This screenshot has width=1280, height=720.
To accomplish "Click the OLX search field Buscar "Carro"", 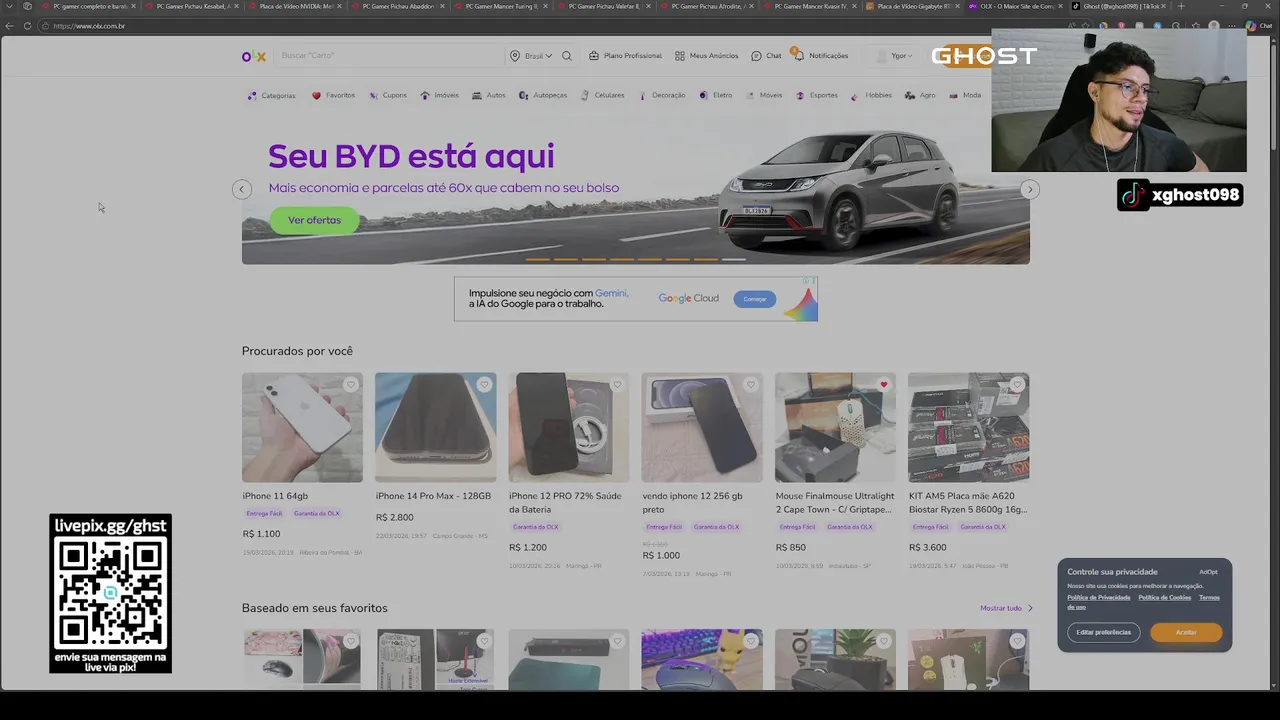I will tap(390, 56).
